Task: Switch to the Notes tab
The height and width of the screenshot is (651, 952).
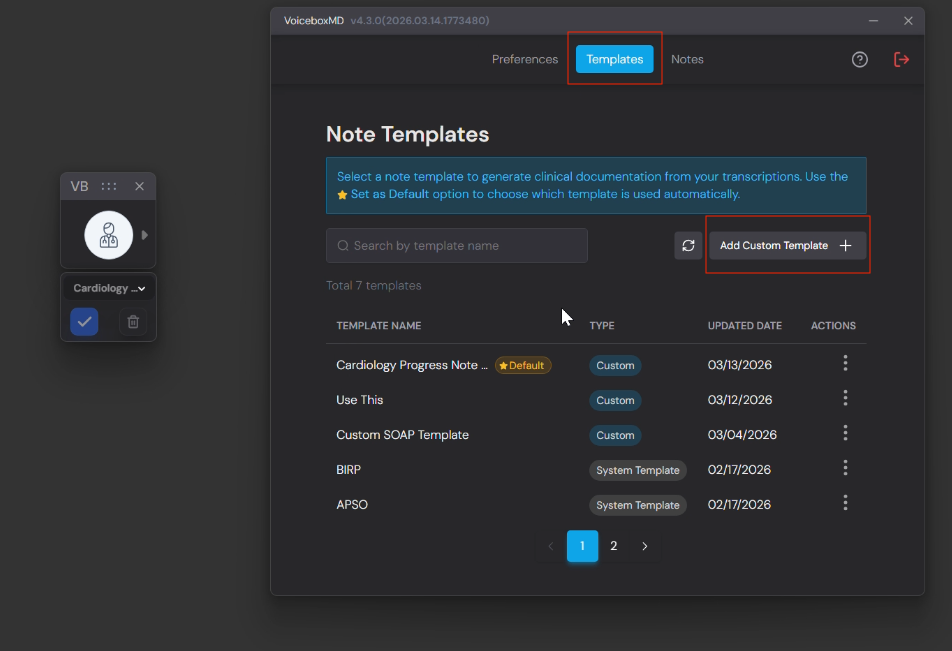Action: pos(687,60)
